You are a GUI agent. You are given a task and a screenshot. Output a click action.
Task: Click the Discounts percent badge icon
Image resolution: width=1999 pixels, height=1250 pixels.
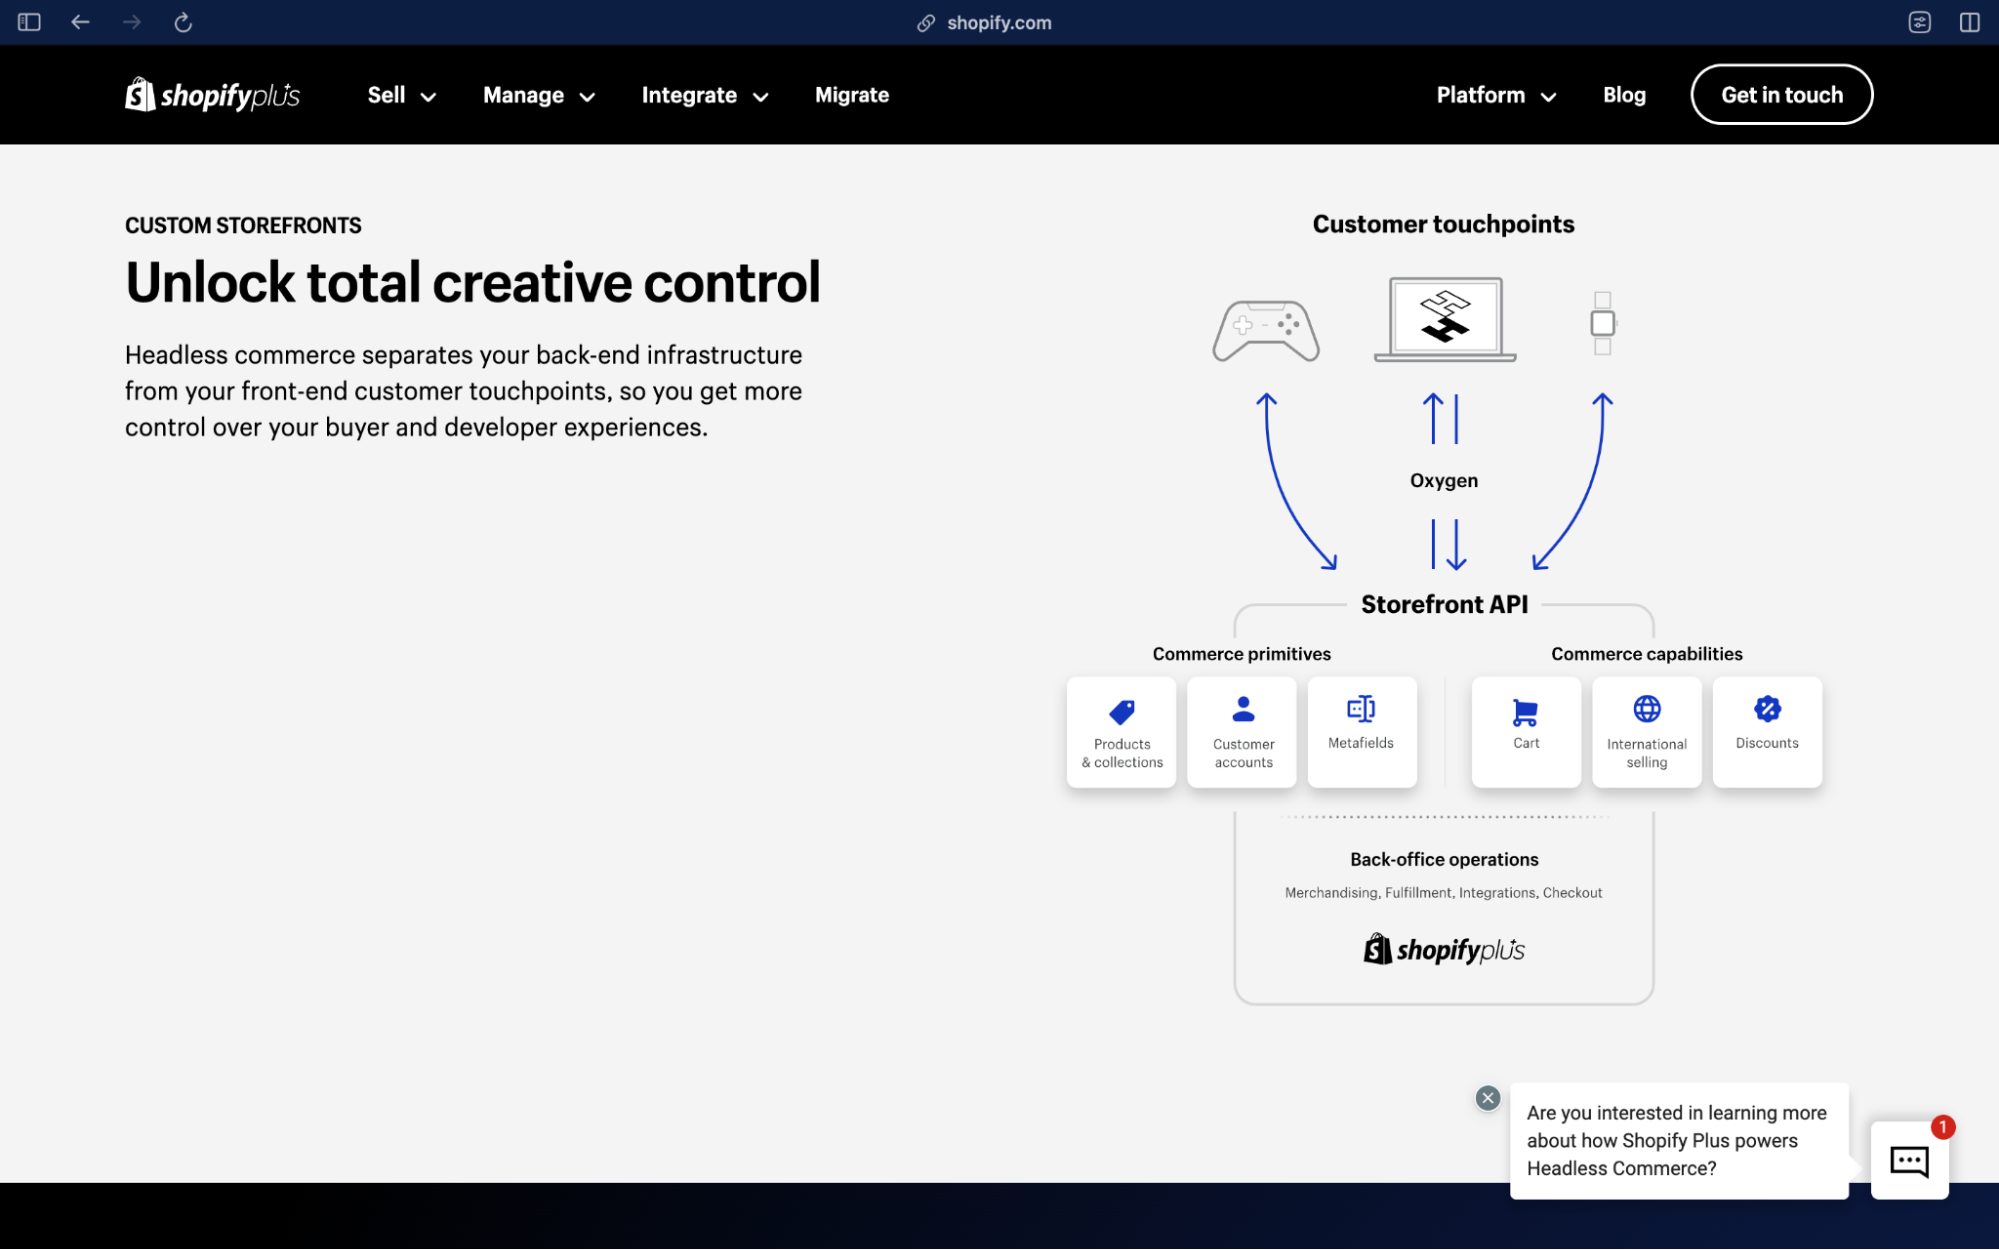click(1767, 709)
